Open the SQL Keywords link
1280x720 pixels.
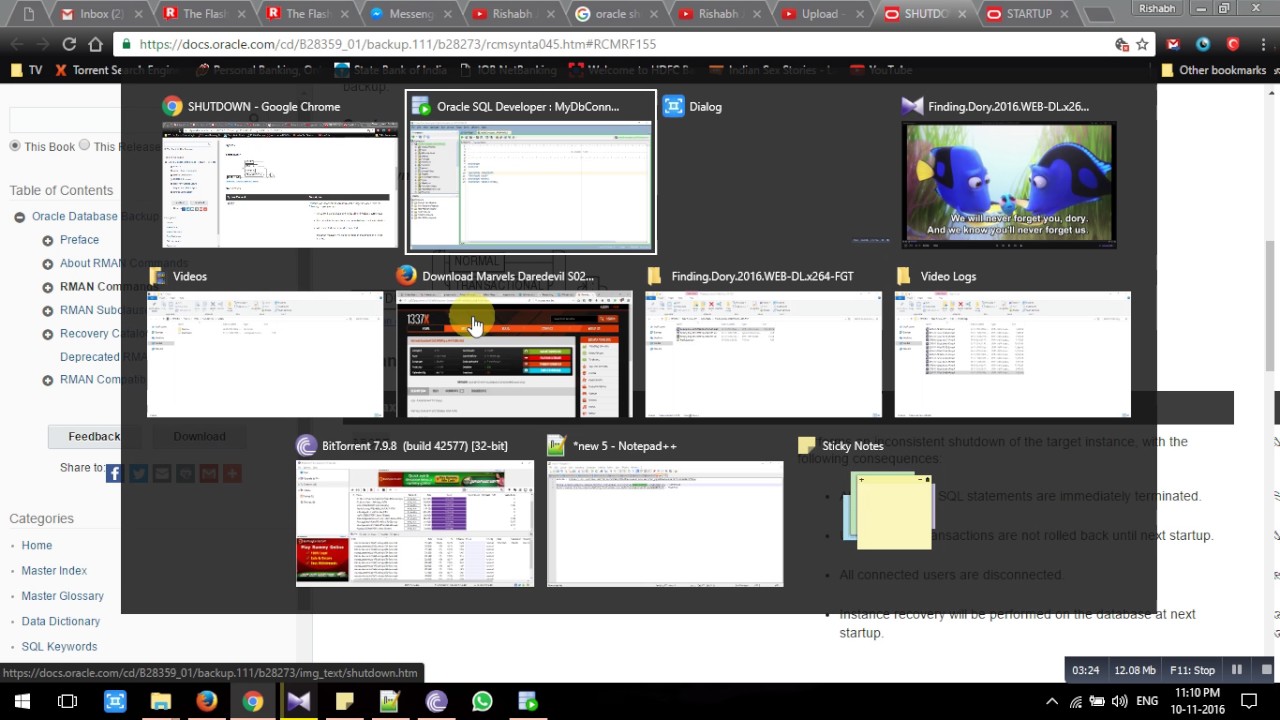[x=59, y=646]
